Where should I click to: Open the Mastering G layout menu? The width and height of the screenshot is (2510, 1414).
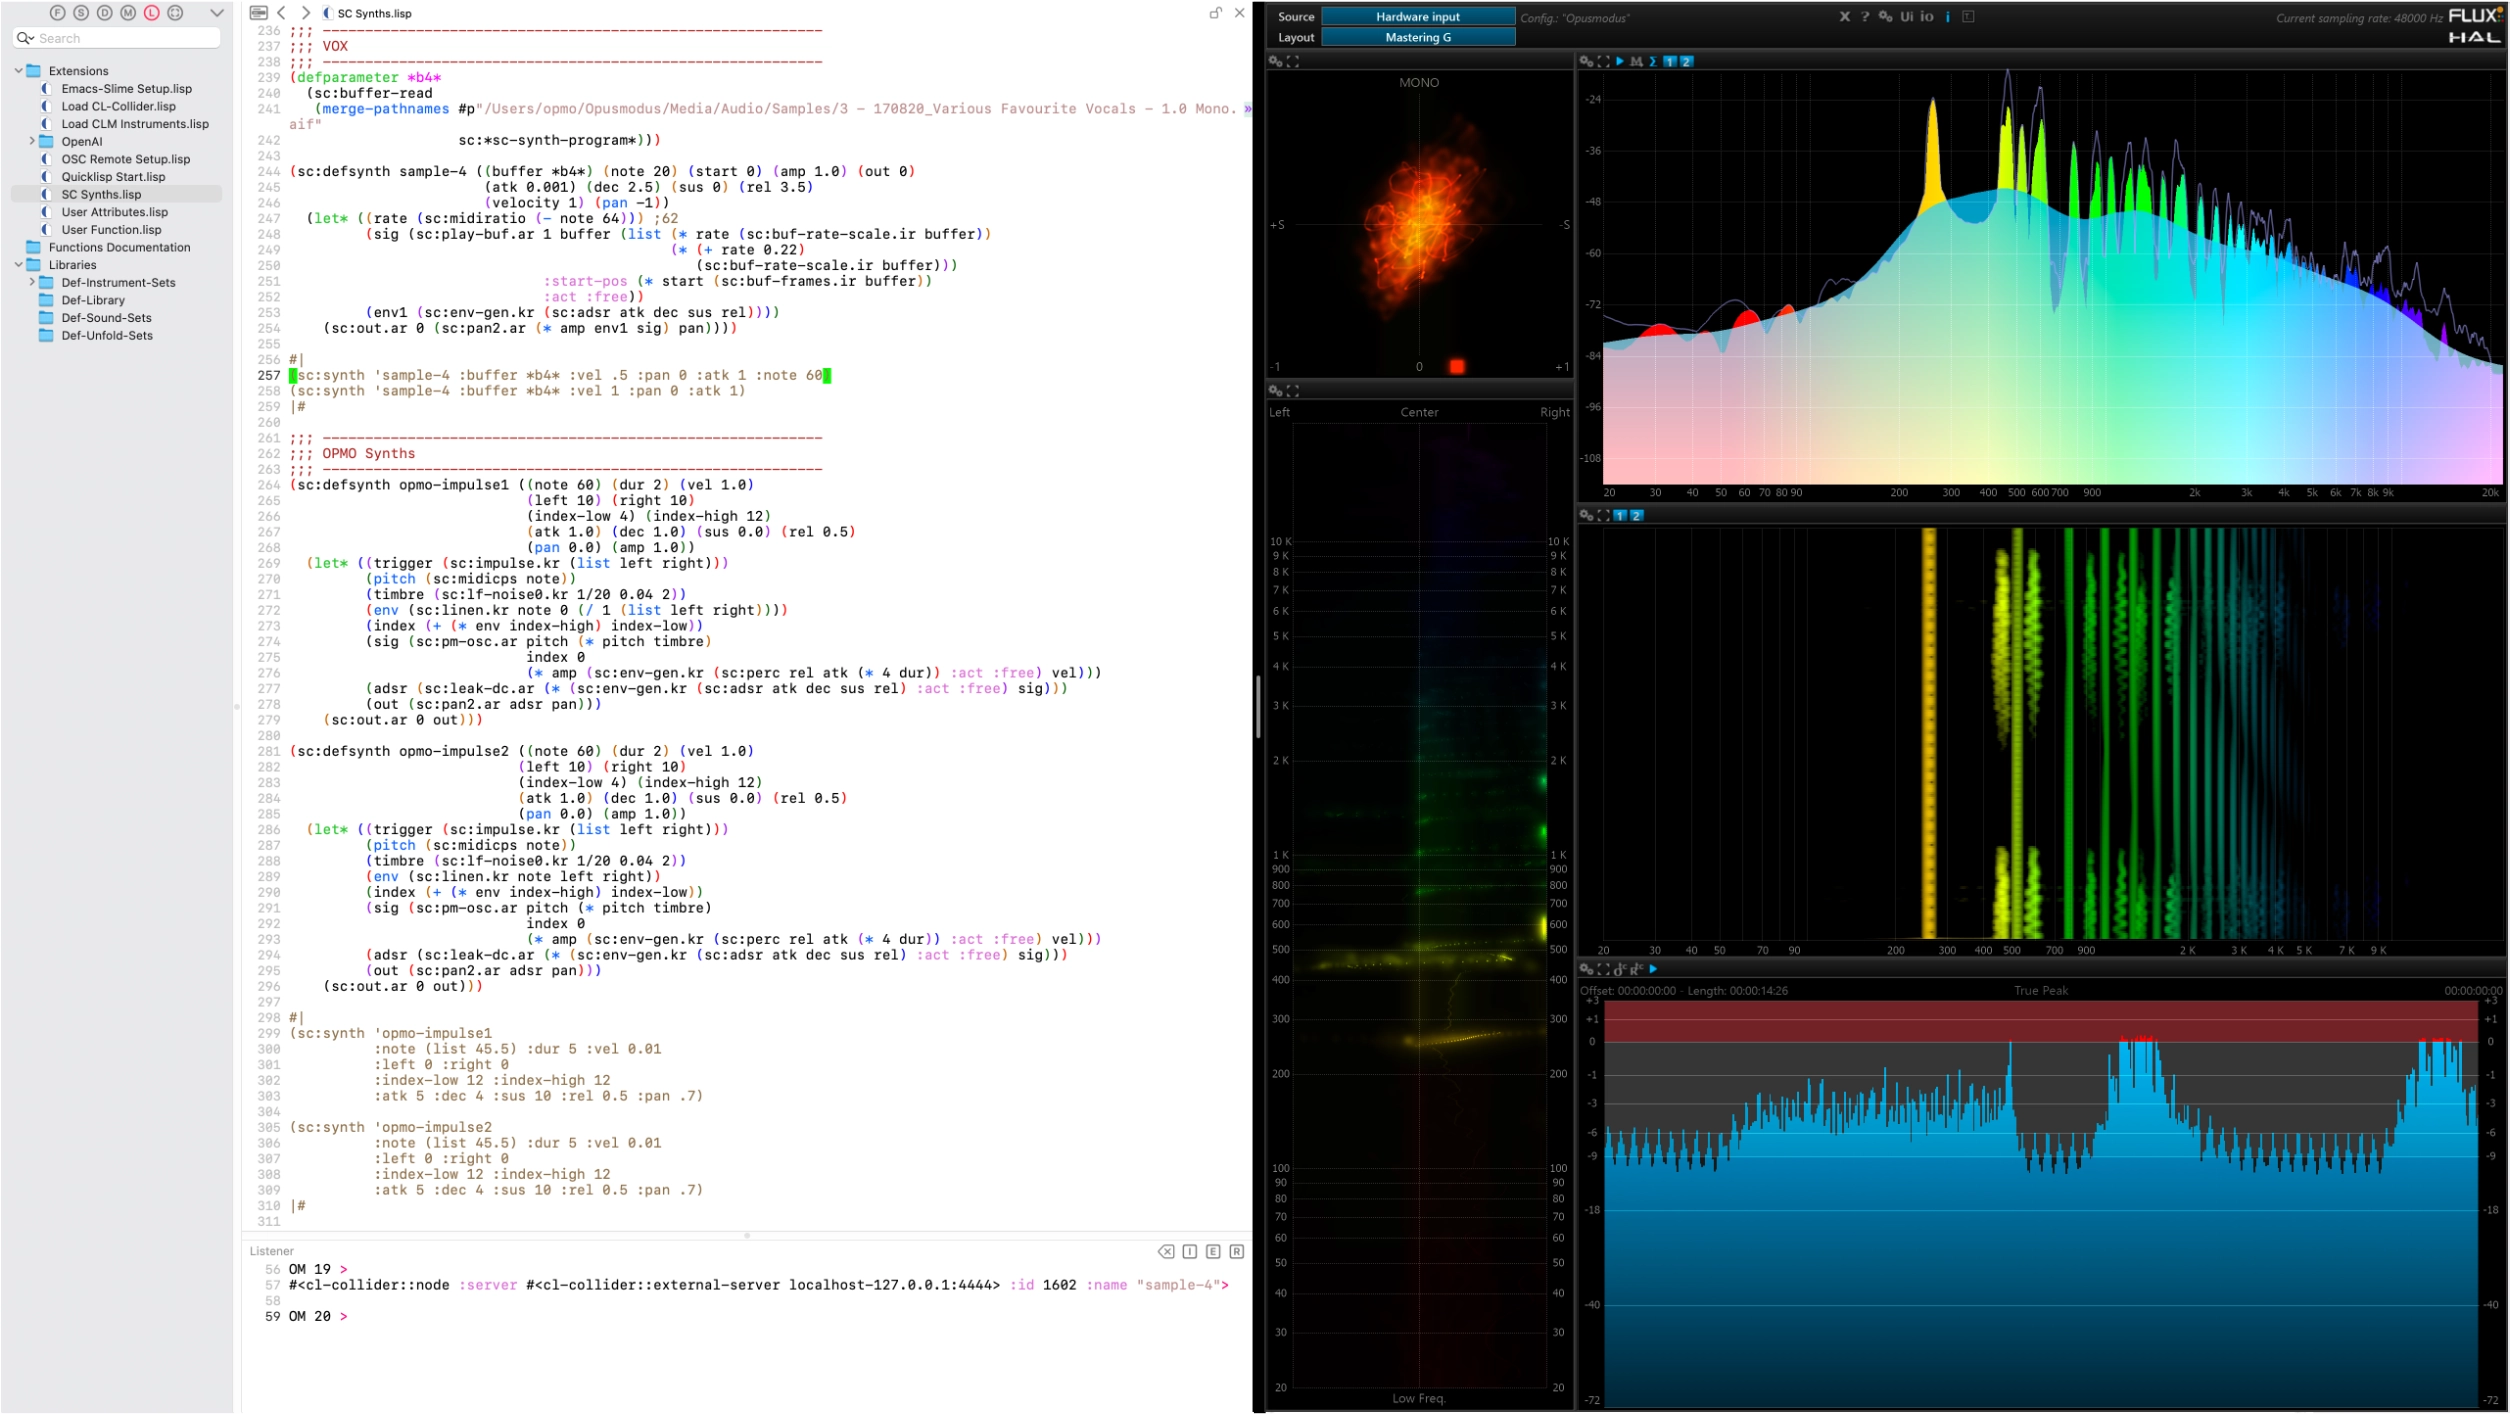tap(1417, 38)
